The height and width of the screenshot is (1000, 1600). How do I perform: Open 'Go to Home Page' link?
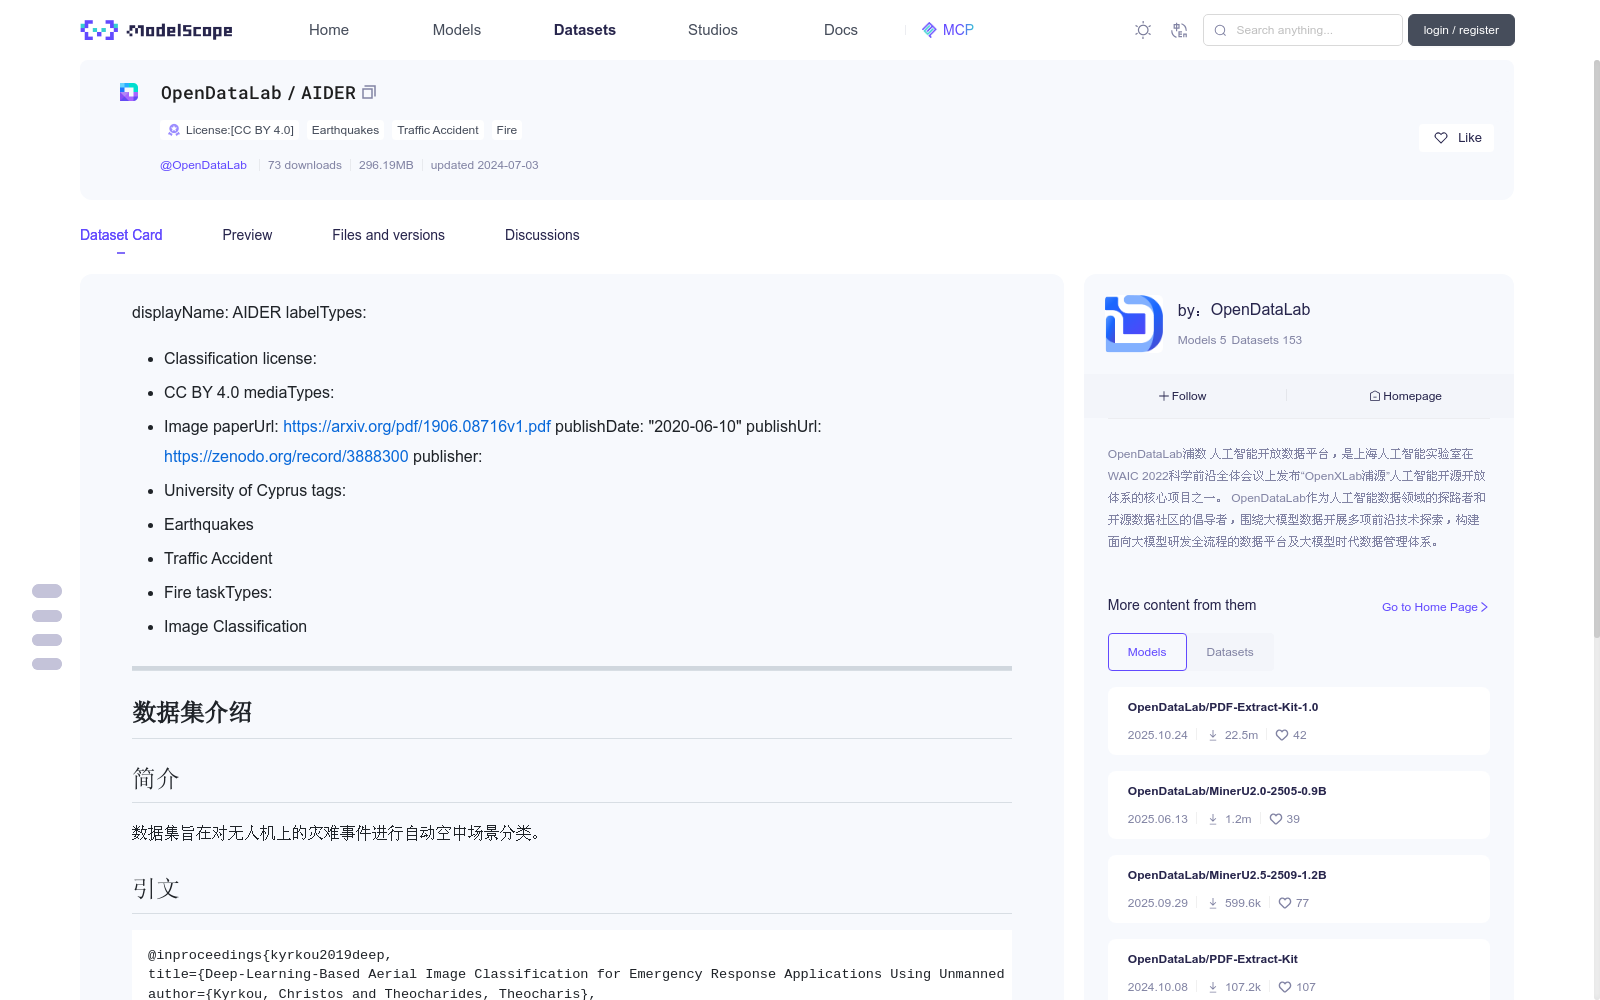click(x=1435, y=607)
